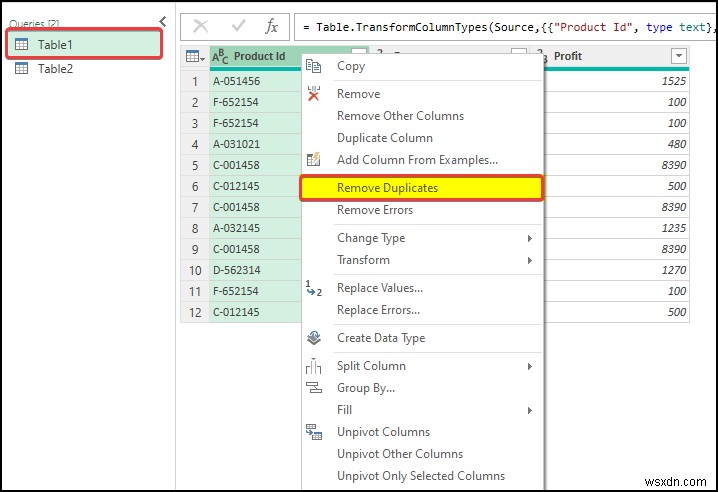
Task: Select Unpivot Columns
Action: coord(383,432)
